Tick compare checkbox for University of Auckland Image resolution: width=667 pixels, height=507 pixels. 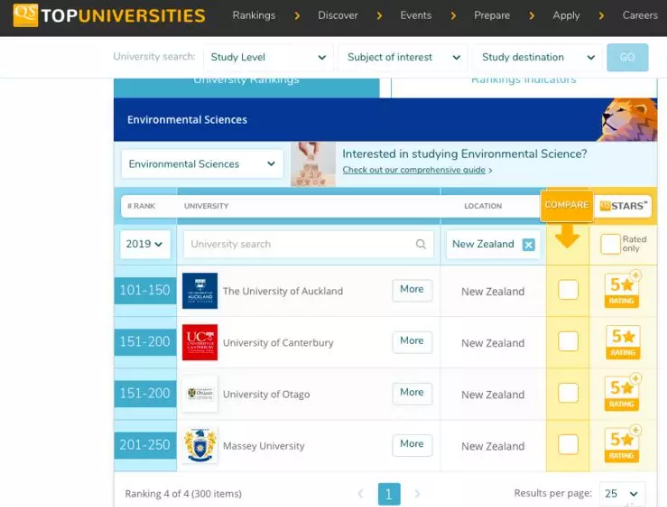(x=568, y=290)
